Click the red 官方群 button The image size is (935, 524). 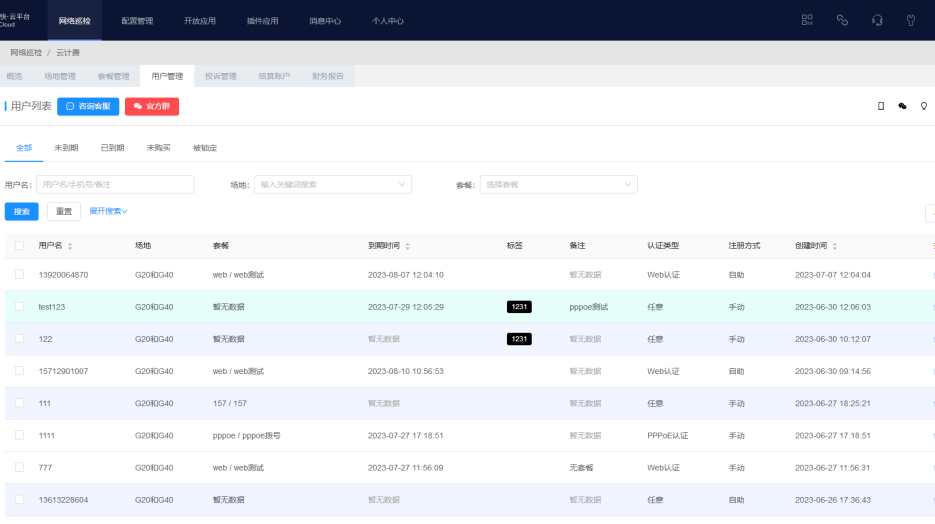(x=152, y=106)
